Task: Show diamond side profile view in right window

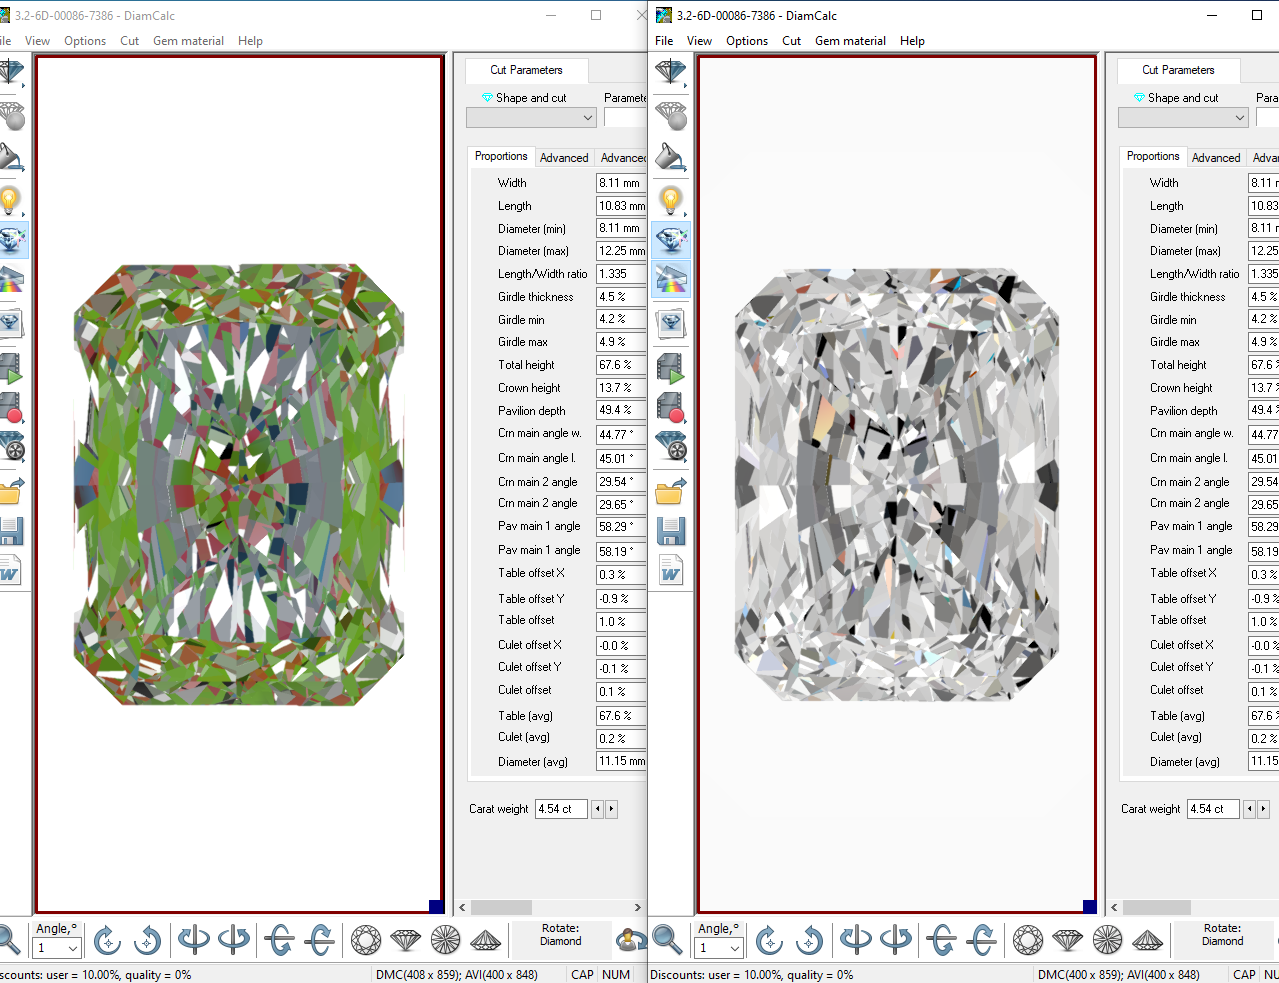Action: 1068,940
